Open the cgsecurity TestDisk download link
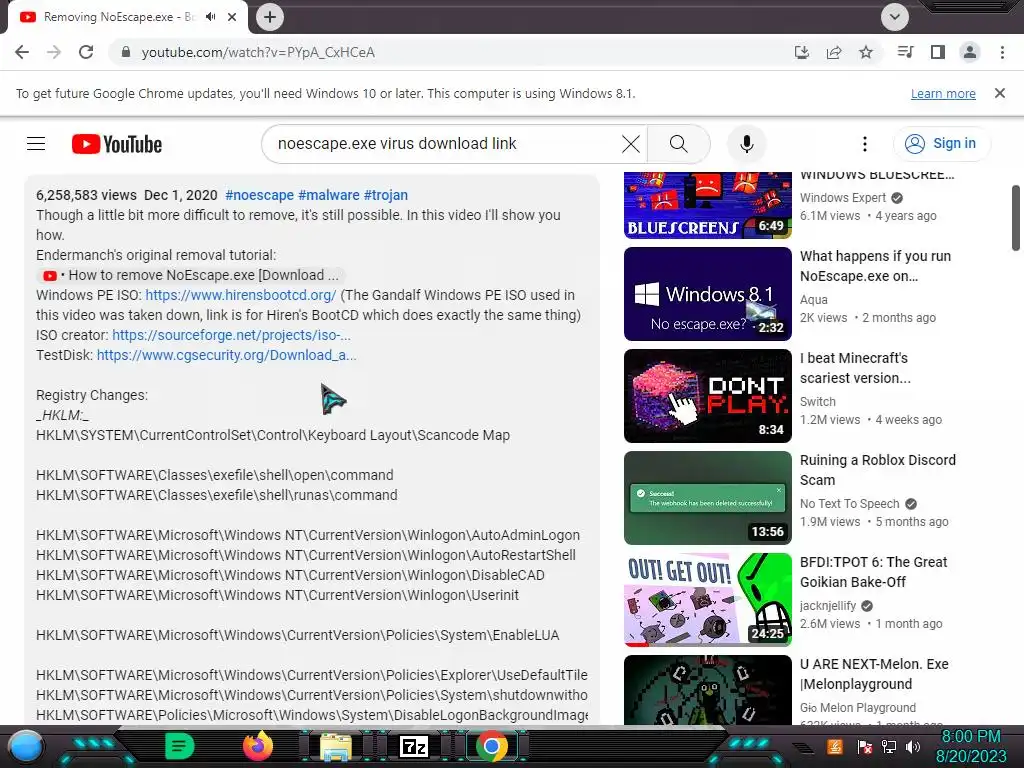The image size is (1024, 768). pos(227,355)
